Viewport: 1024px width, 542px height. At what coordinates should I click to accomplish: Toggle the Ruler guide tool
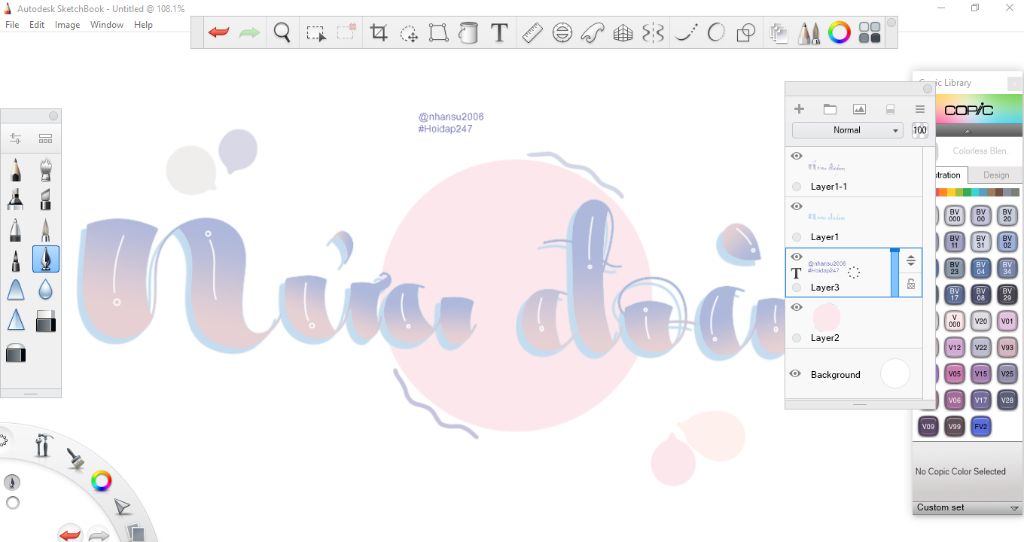pos(532,33)
